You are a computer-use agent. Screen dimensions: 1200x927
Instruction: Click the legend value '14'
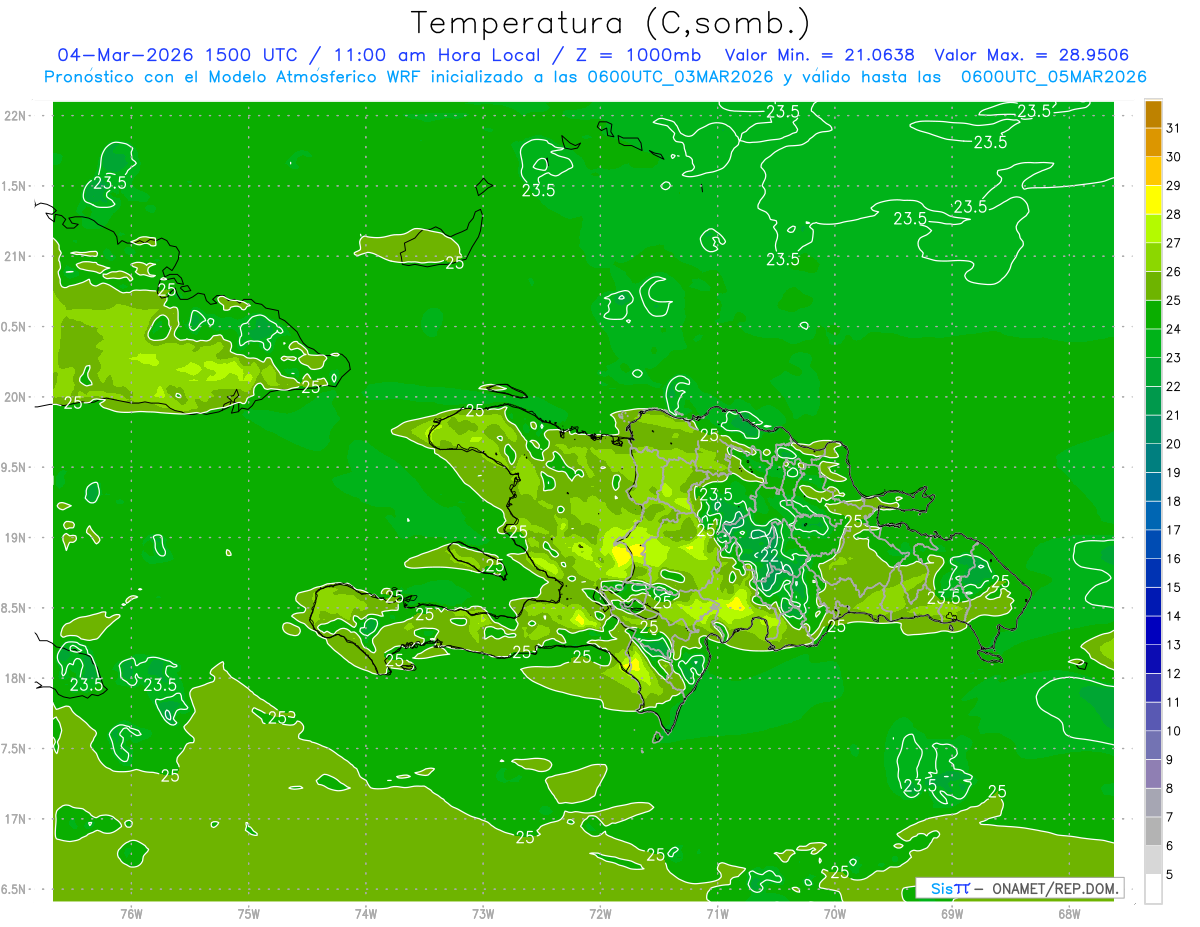[1173, 616]
